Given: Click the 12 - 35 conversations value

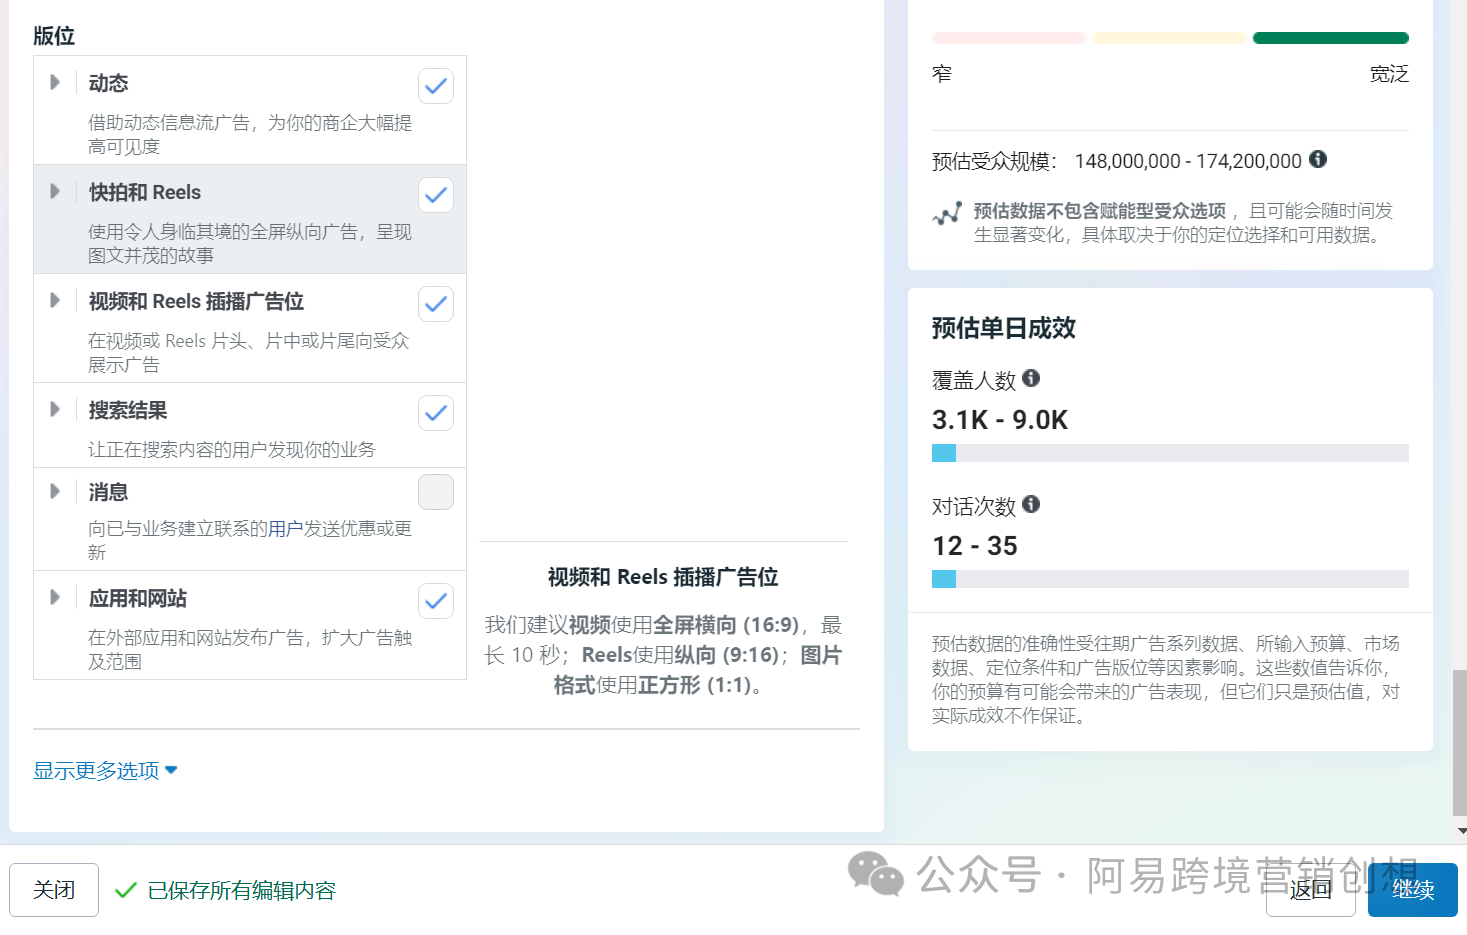Looking at the screenshot, I should (x=975, y=546).
